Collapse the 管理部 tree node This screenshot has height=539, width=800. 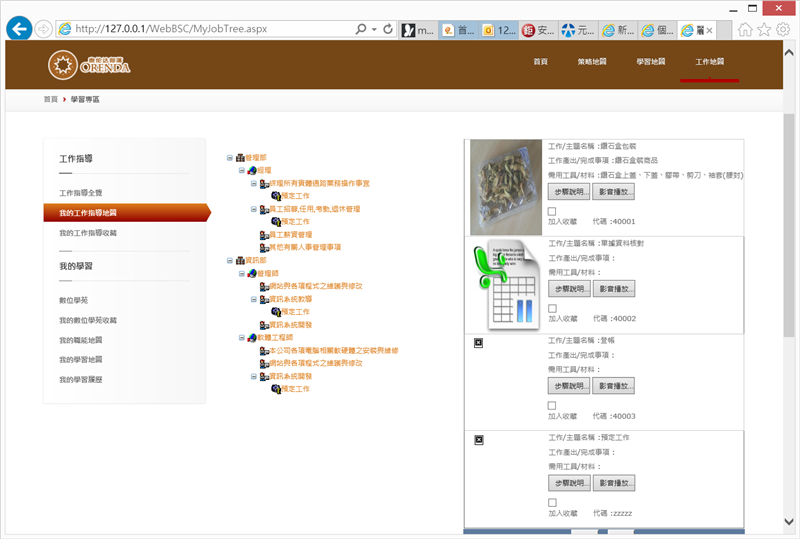pyautogui.click(x=230, y=158)
